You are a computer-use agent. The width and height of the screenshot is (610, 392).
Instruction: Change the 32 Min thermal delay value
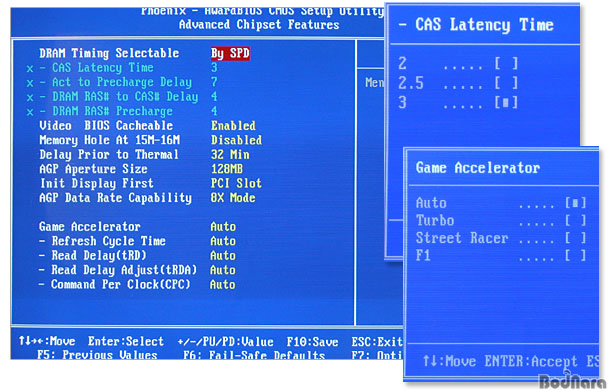(x=230, y=155)
